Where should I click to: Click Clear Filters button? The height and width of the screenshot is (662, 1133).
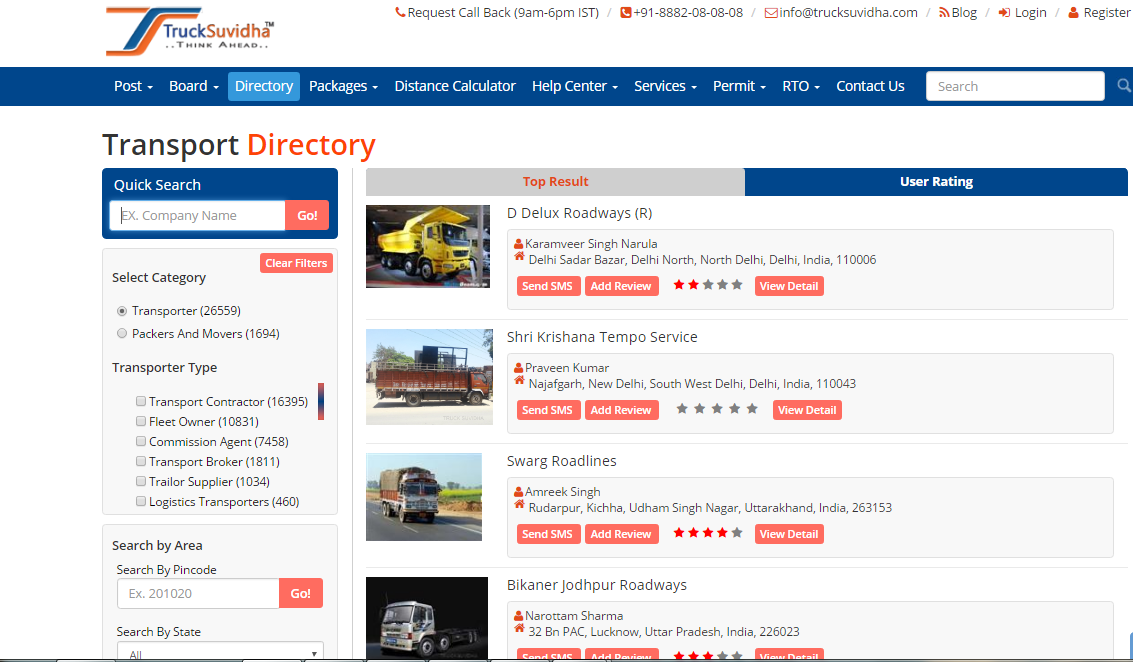coord(296,263)
